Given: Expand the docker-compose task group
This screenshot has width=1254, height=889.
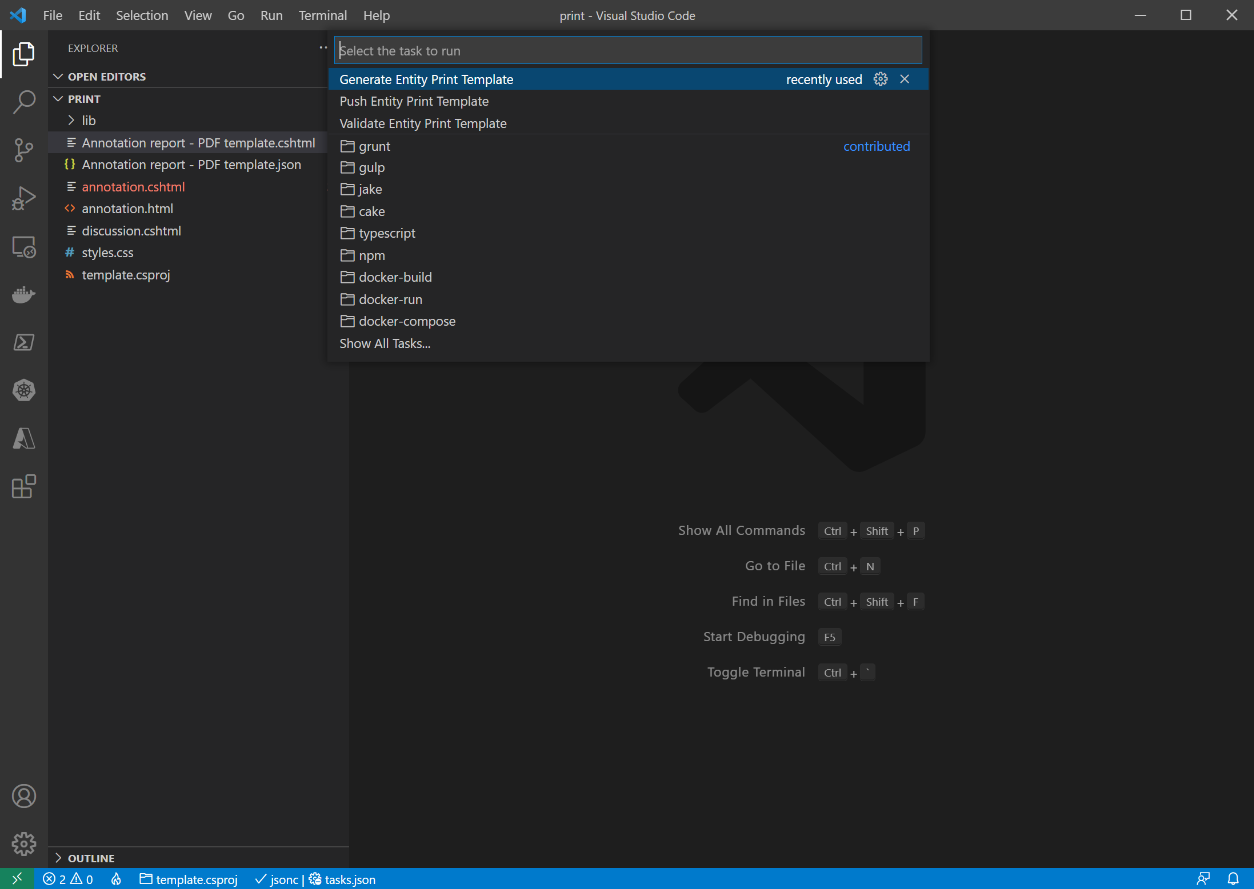Looking at the screenshot, I should (x=629, y=322).
